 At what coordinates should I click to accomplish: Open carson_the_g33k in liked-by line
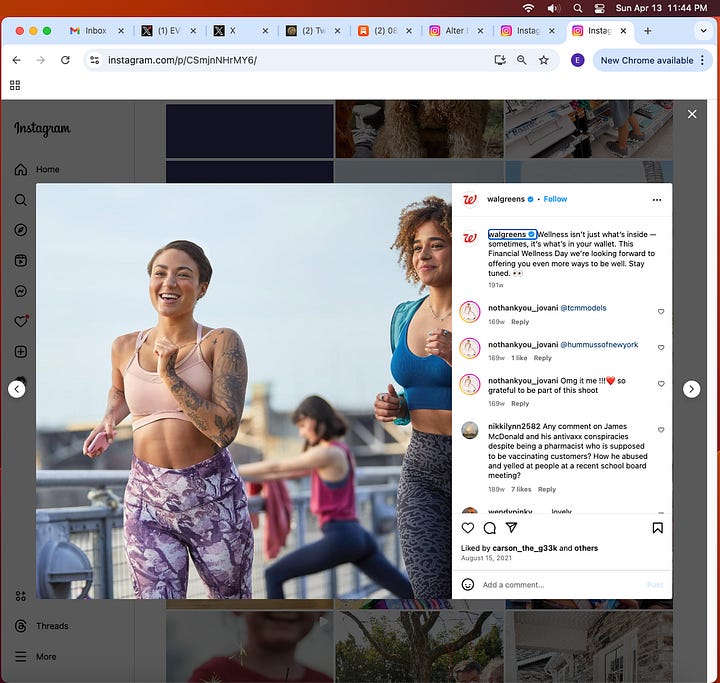tap(524, 548)
